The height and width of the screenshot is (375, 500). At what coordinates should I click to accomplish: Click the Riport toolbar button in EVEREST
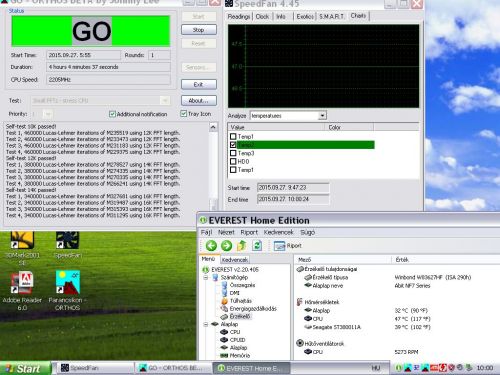pos(288,246)
